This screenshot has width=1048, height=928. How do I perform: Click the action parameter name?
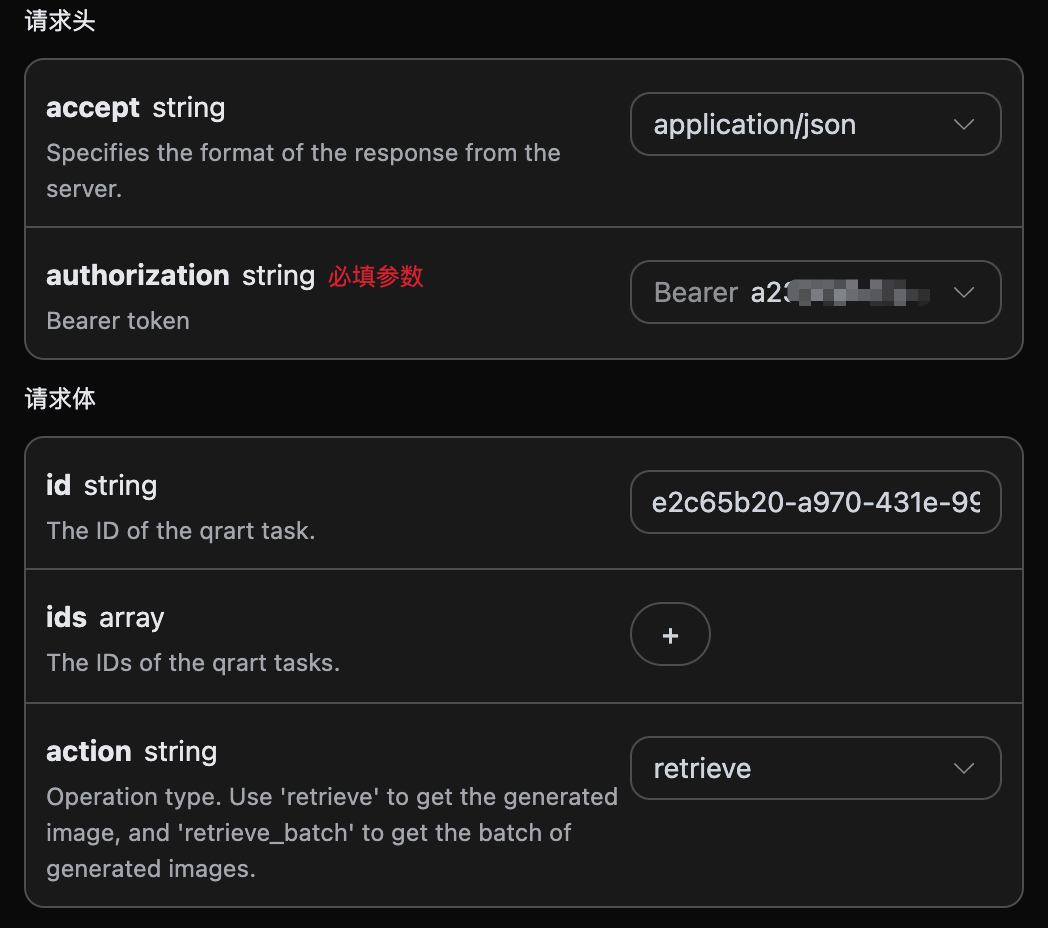(x=89, y=752)
